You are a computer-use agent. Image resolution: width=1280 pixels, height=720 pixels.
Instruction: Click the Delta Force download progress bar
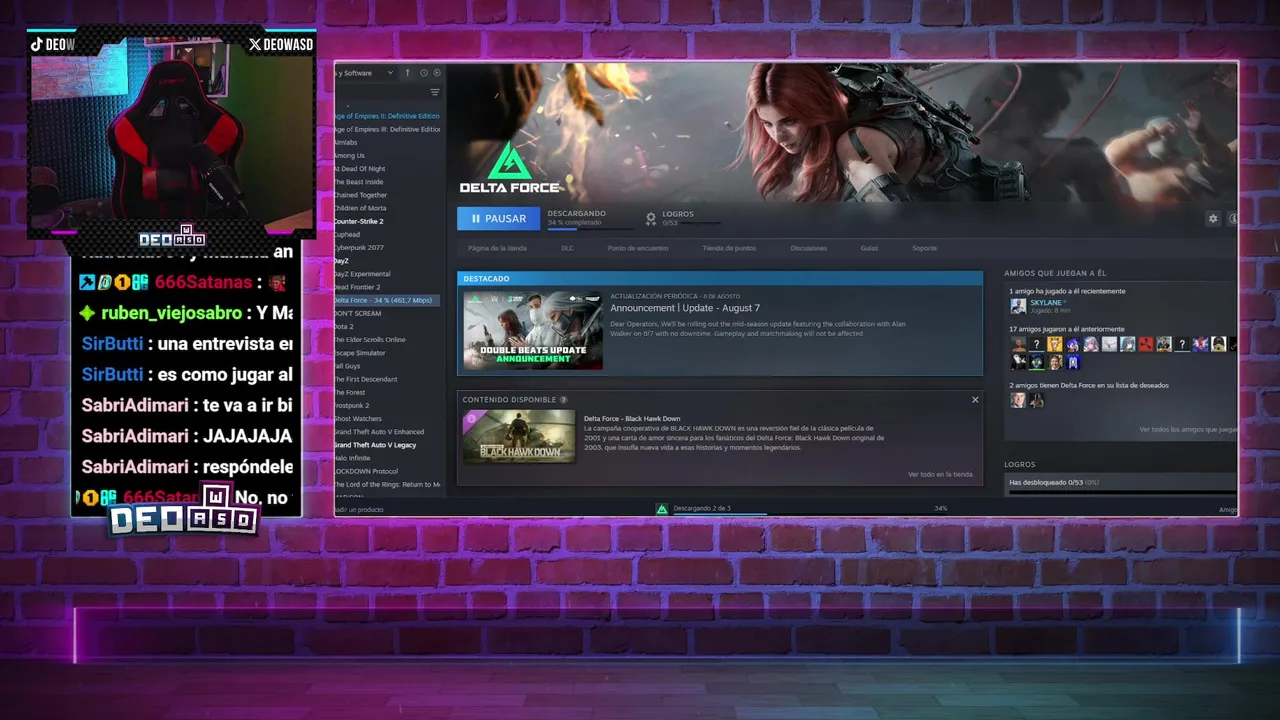[x=590, y=229]
